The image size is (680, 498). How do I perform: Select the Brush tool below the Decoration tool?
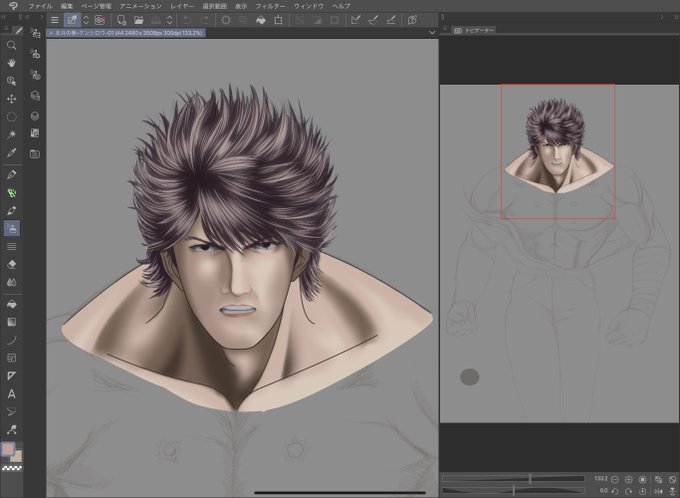pos(12,210)
